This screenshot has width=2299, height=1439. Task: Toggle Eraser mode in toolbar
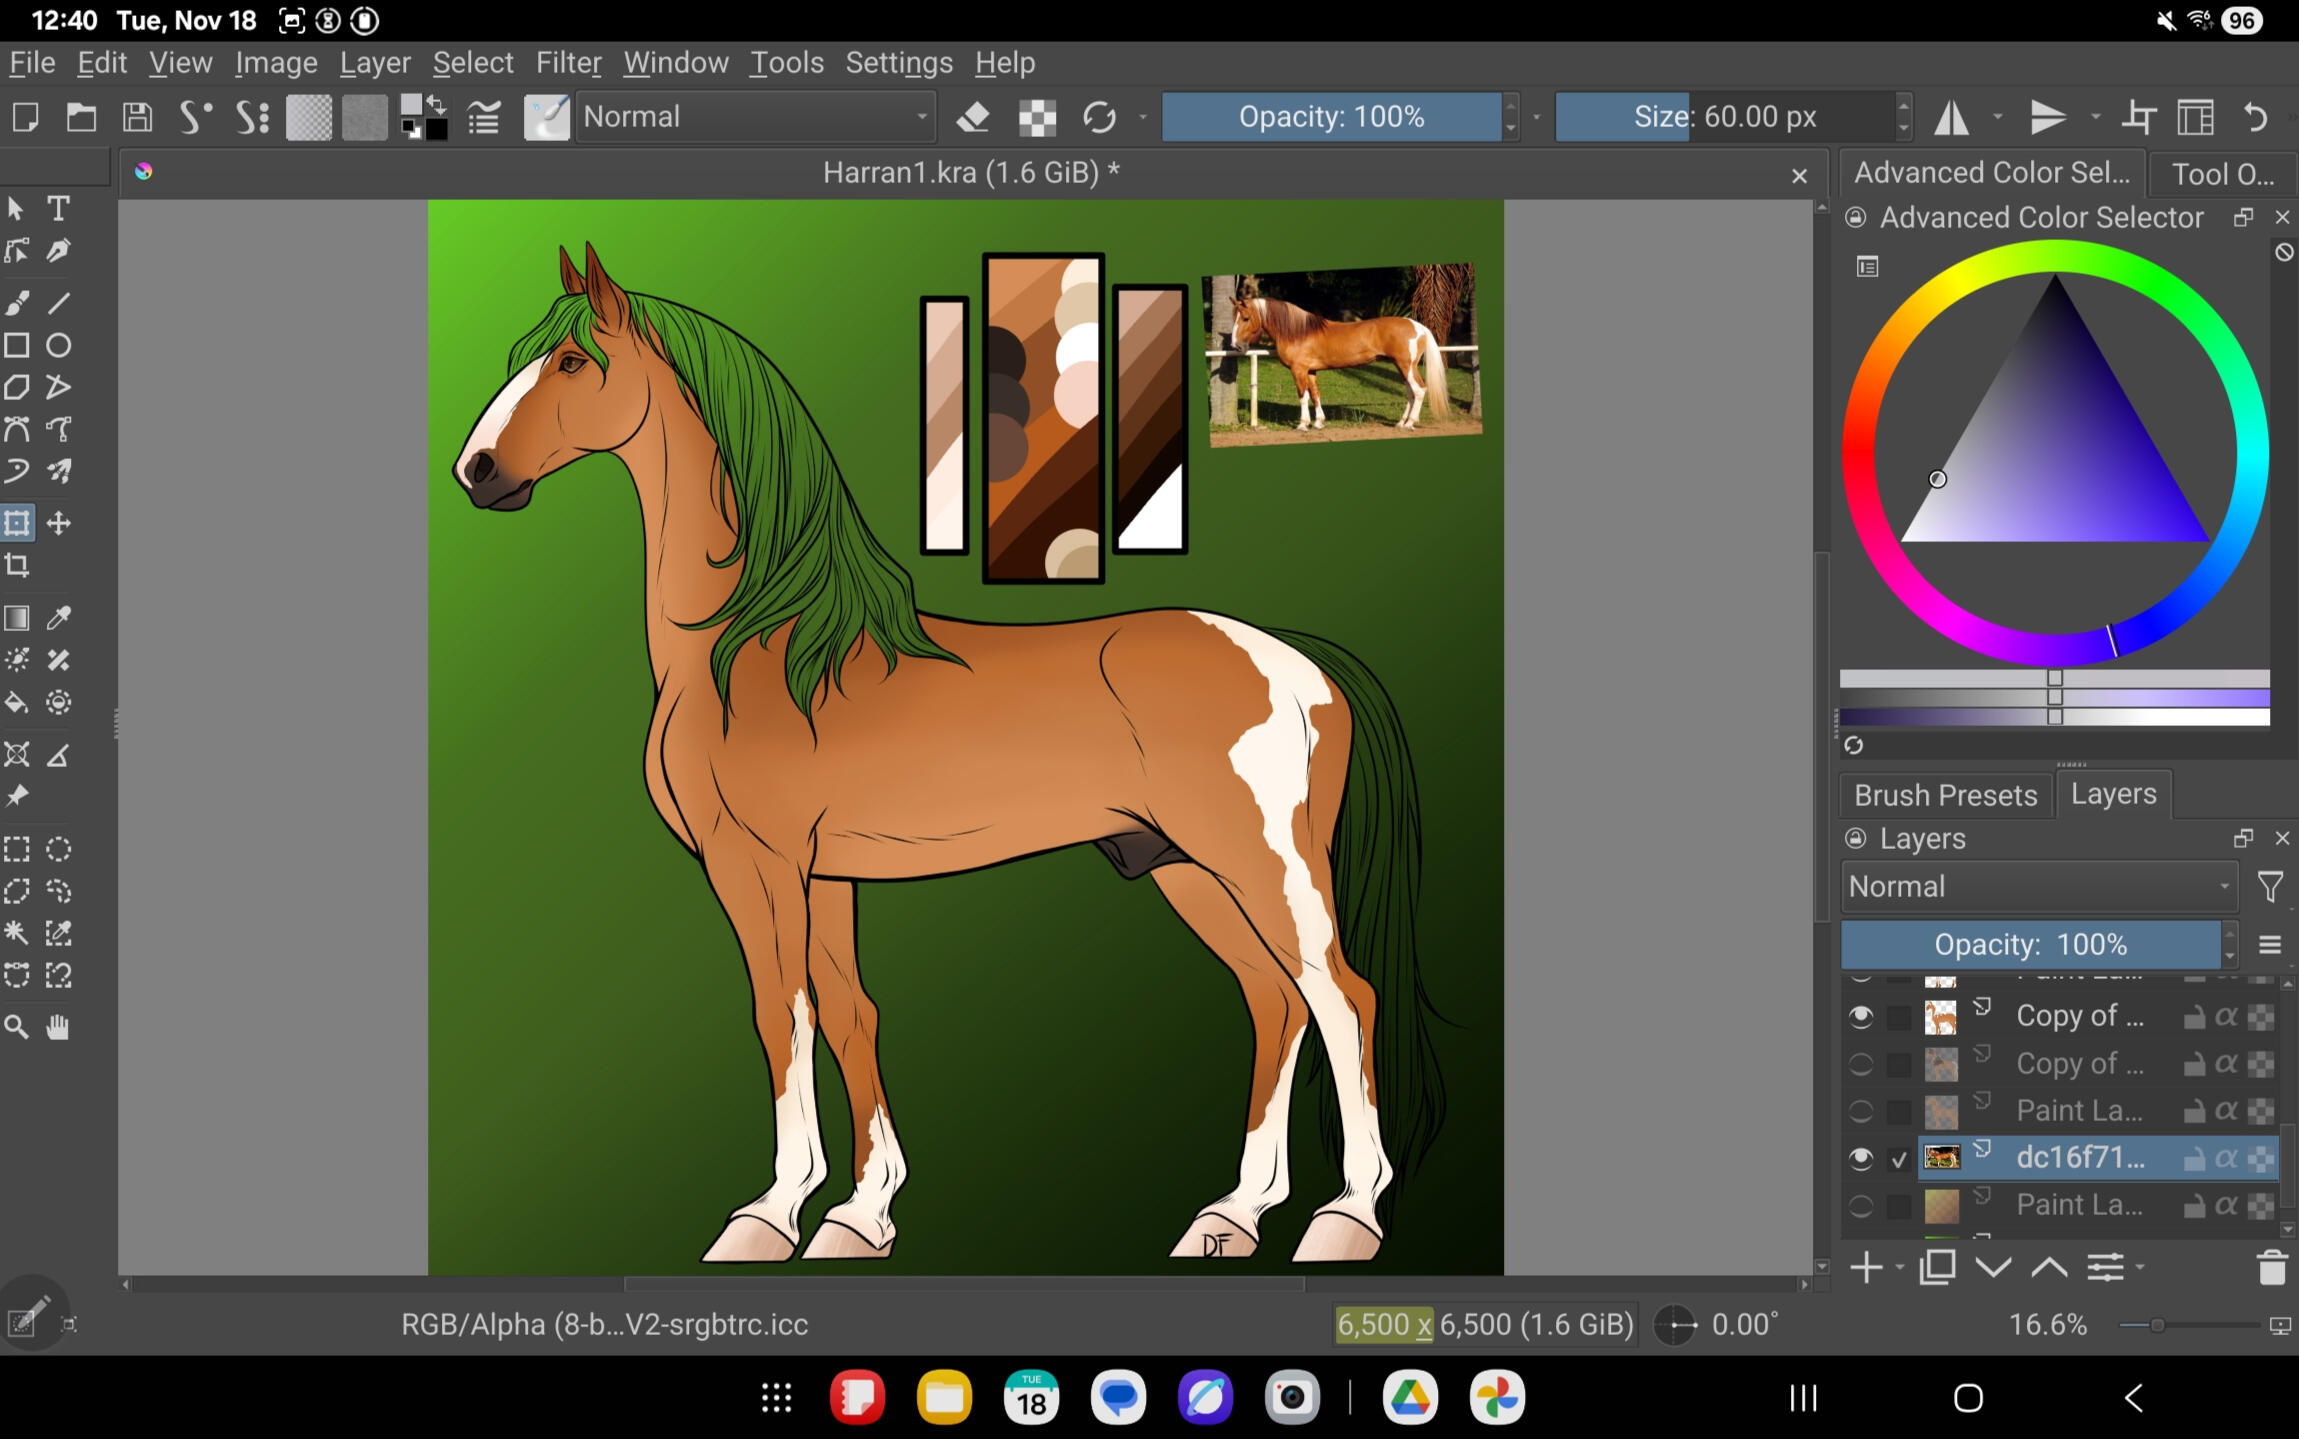click(972, 118)
